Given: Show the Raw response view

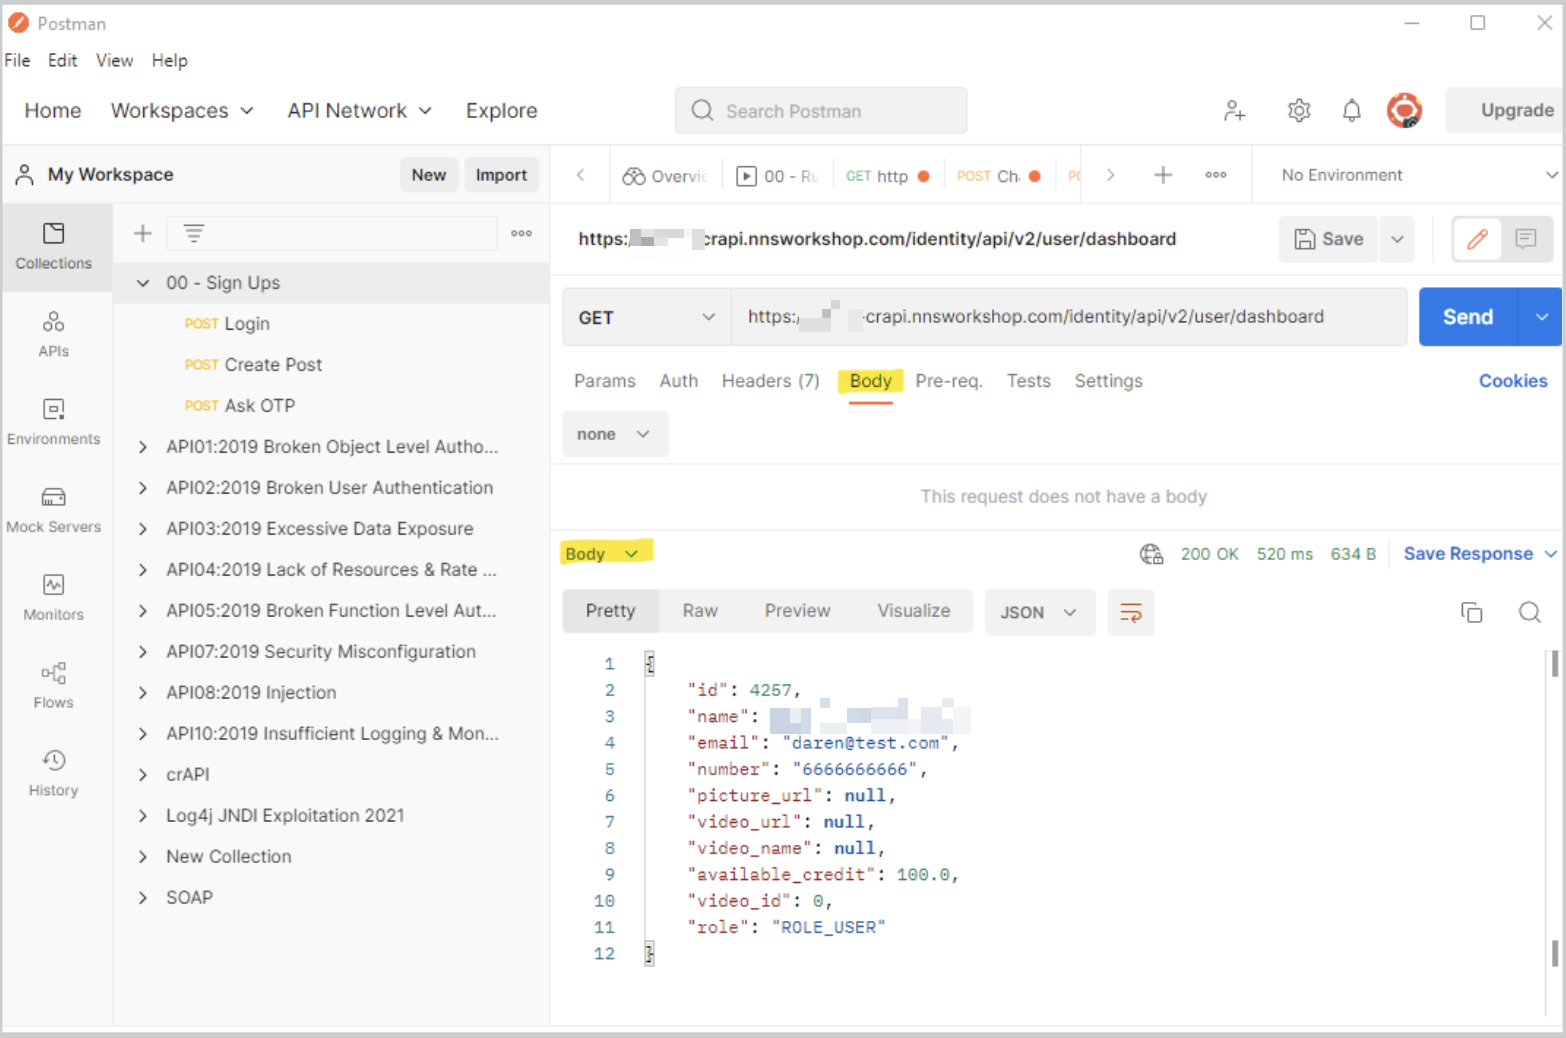Looking at the screenshot, I should (700, 611).
